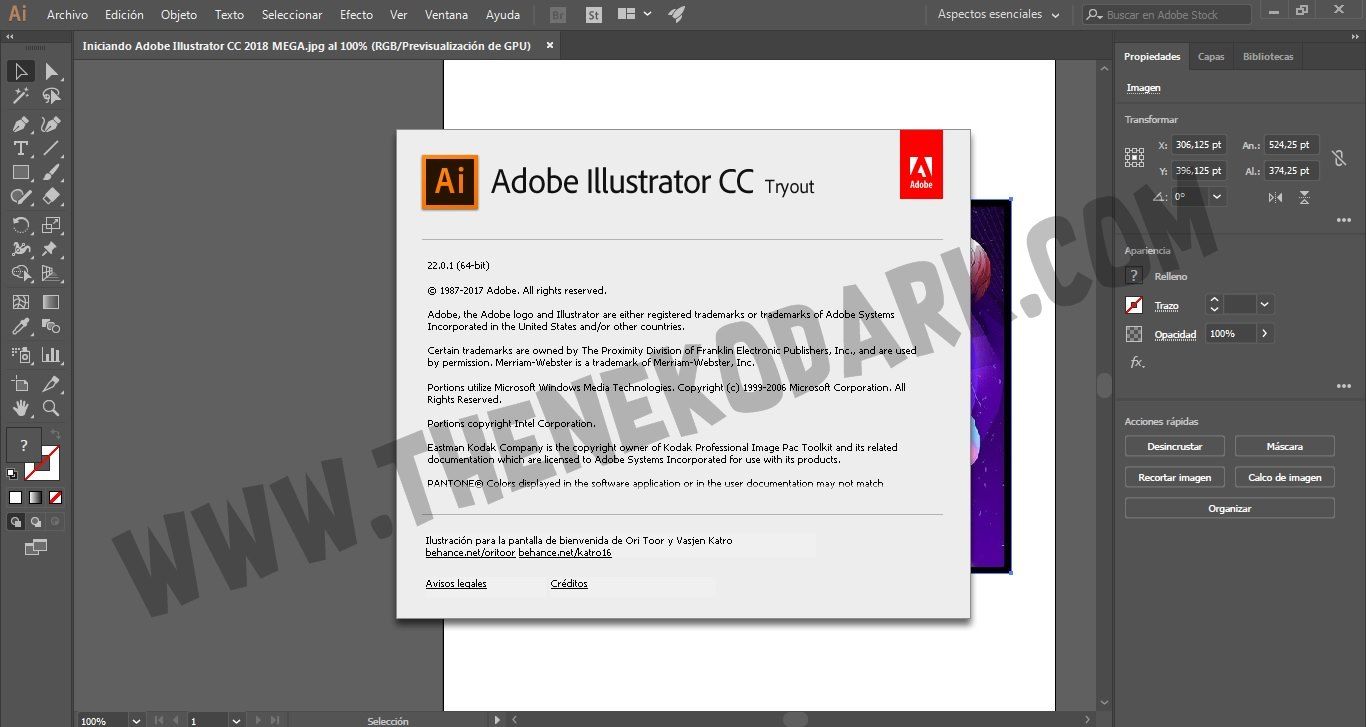Click the Máscara button
This screenshot has height=727, width=1366.
pyautogui.click(x=1285, y=446)
